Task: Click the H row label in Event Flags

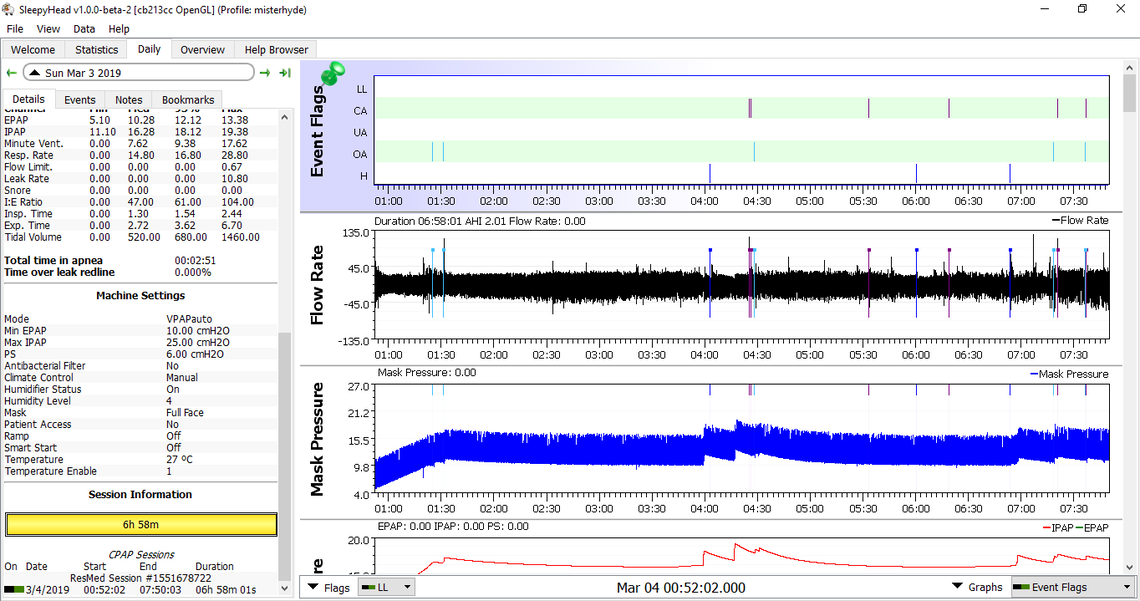Action: [x=364, y=176]
